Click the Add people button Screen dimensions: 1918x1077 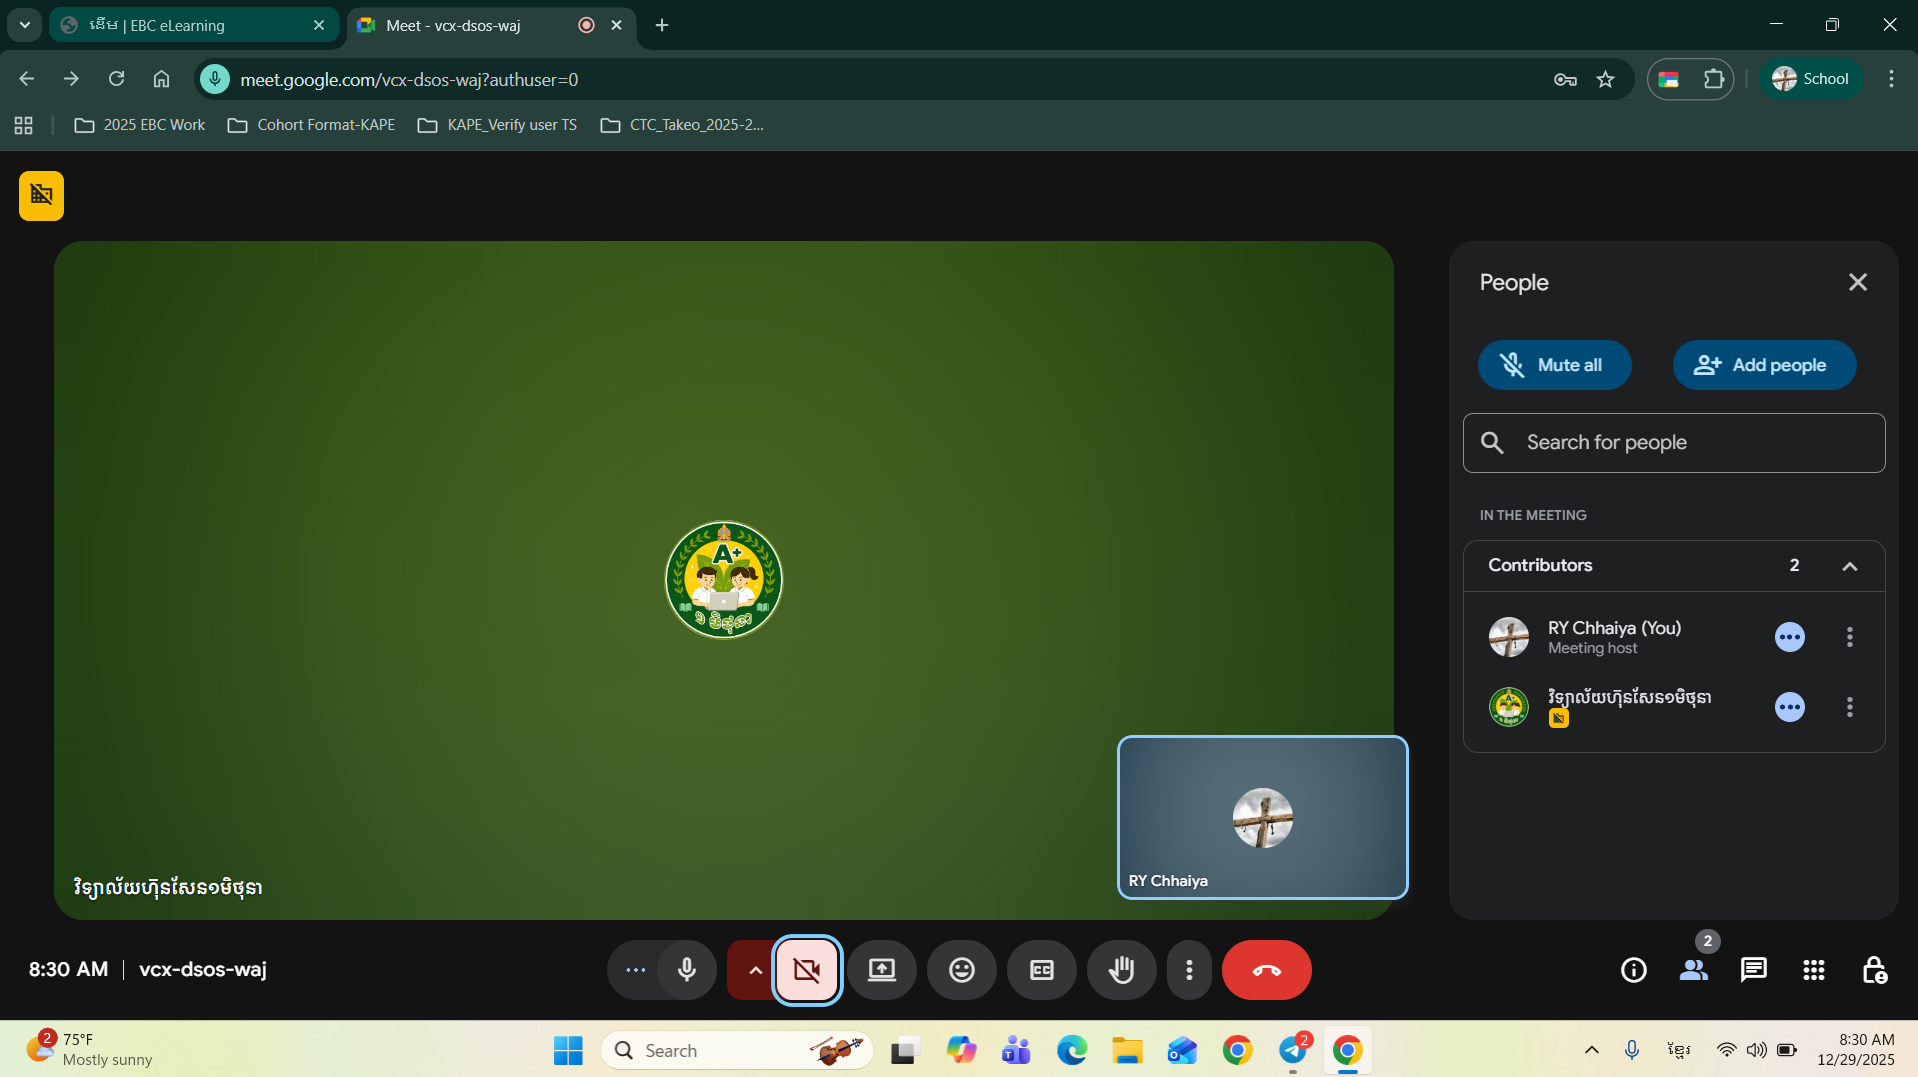coord(1763,365)
